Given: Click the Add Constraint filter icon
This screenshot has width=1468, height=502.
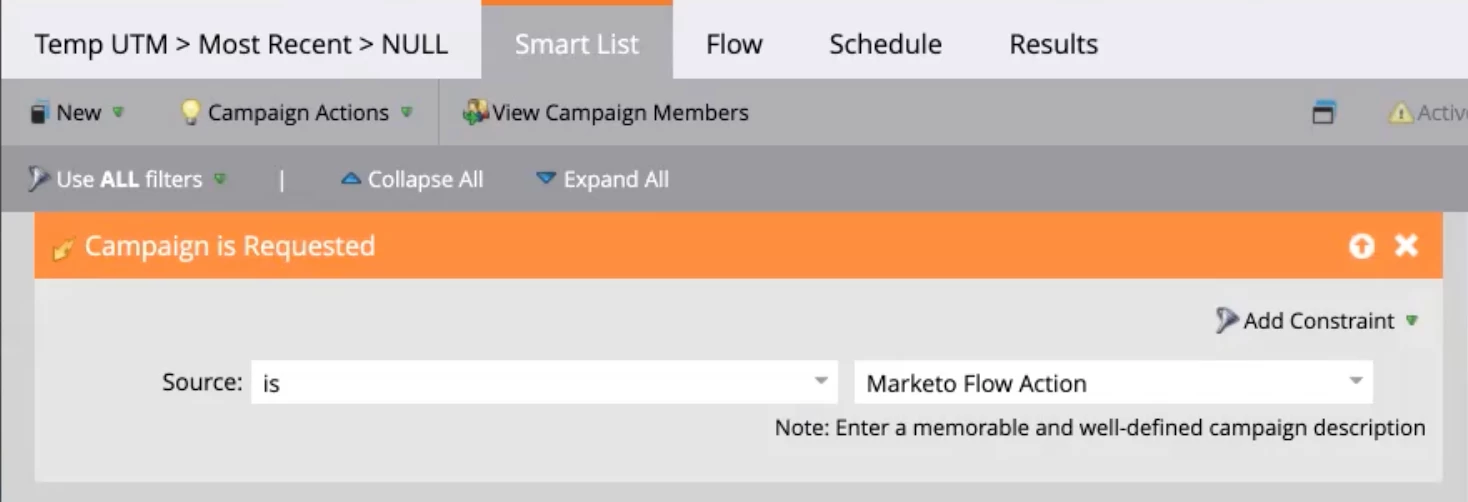Looking at the screenshot, I should click(x=1227, y=321).
